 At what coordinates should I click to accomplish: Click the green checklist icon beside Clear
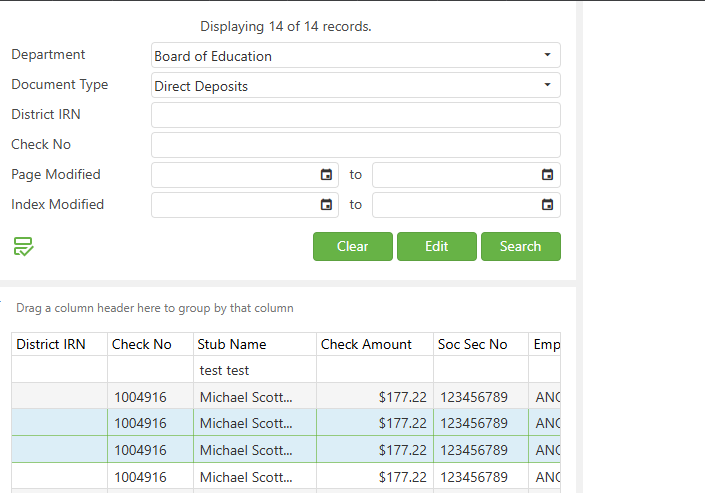tap(23, 246)
